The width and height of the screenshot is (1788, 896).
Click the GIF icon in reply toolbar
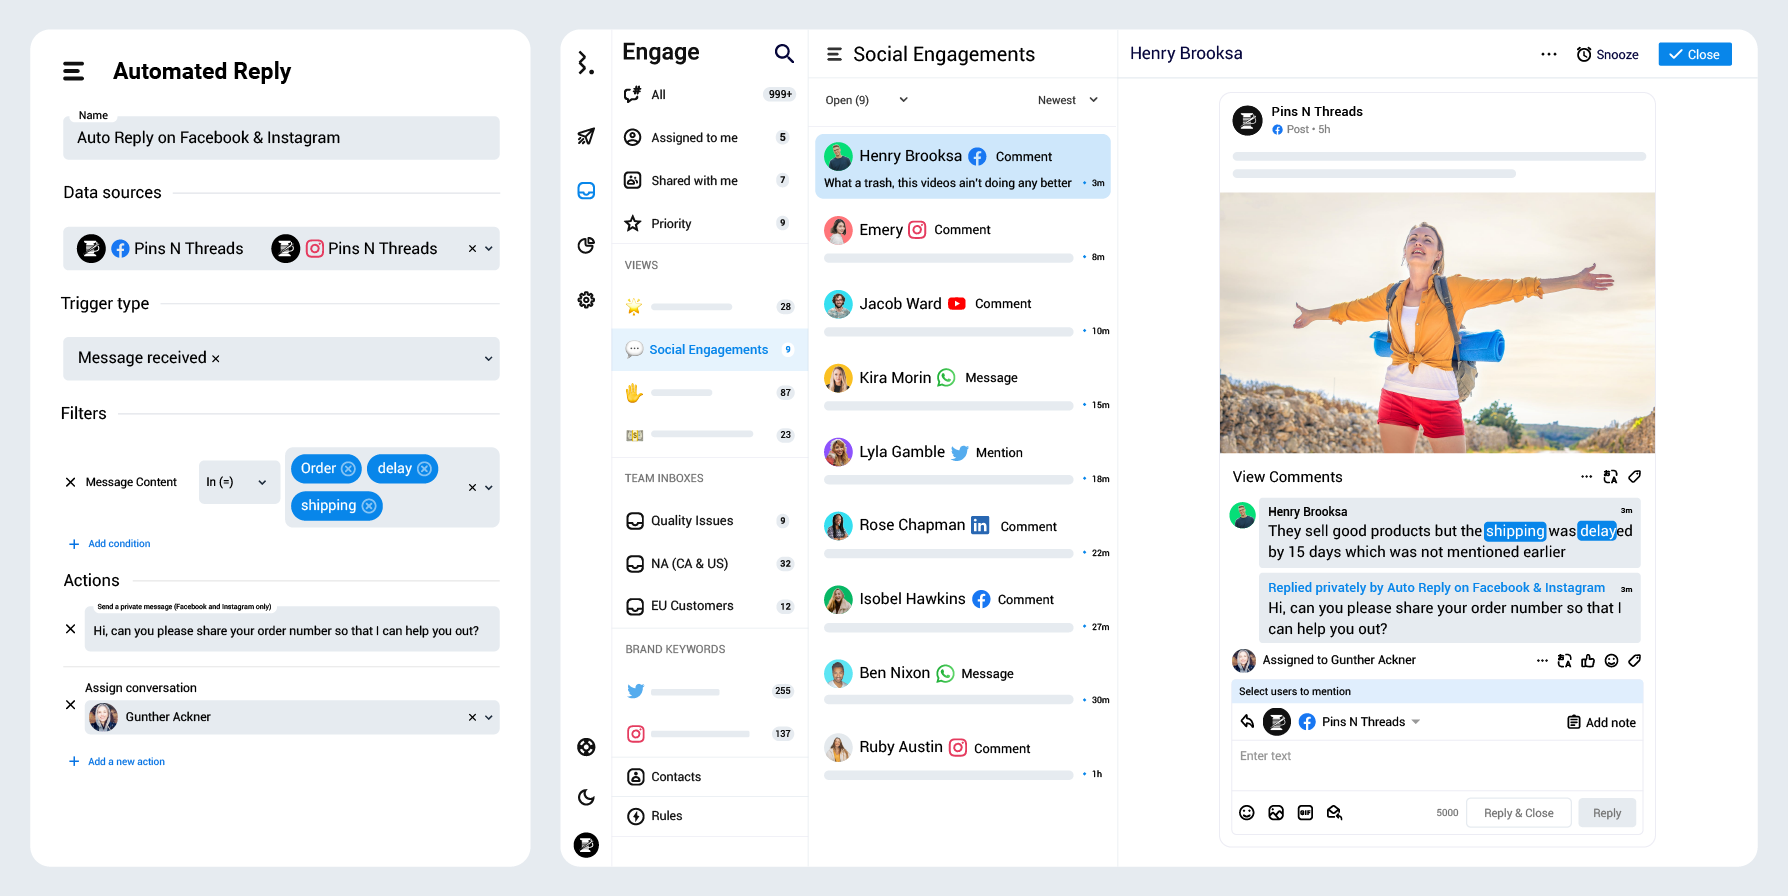(1305, 813)
